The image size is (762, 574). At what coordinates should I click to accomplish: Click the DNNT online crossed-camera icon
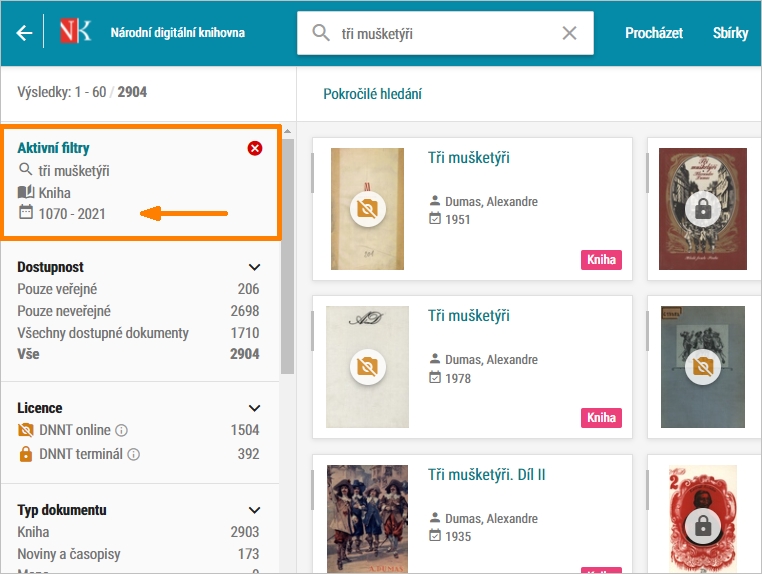tap(25, 430)
